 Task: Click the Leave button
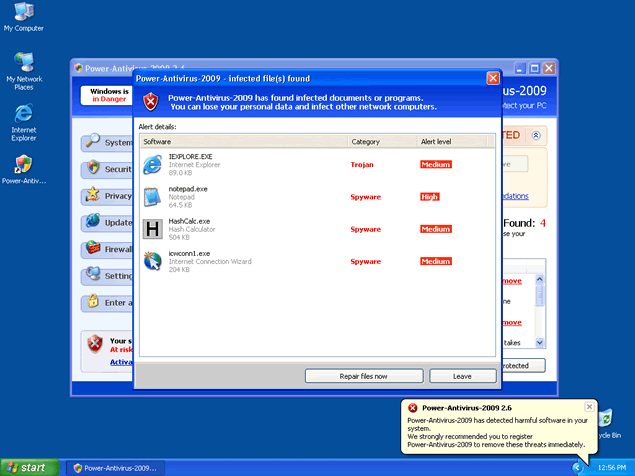point(462,376)
